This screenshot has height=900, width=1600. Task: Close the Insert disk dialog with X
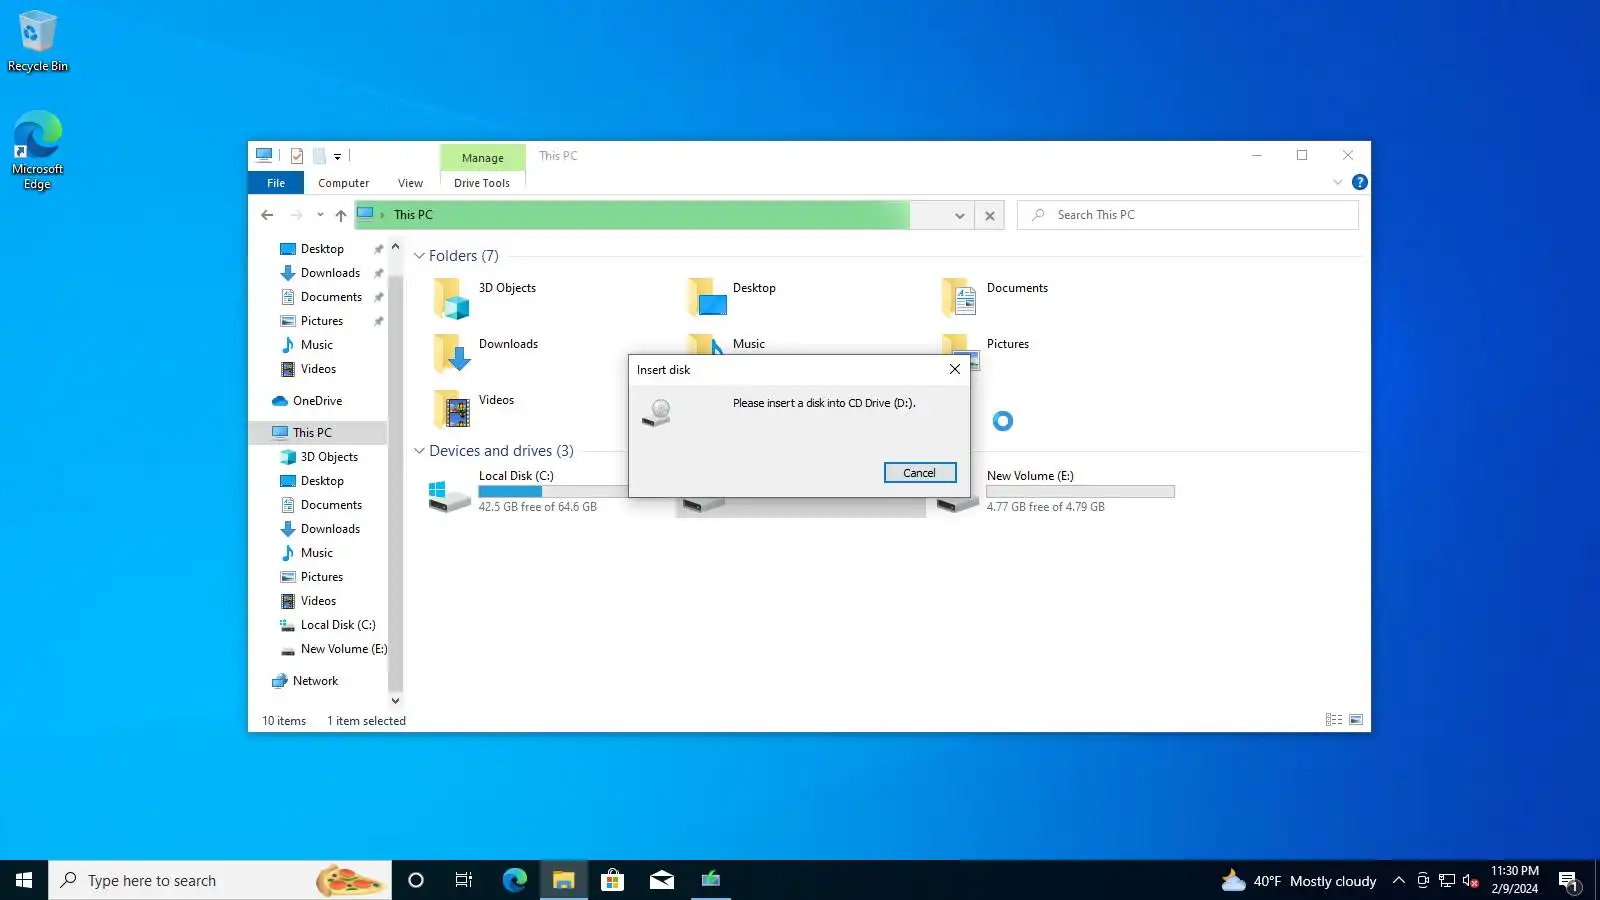(955, 369)
